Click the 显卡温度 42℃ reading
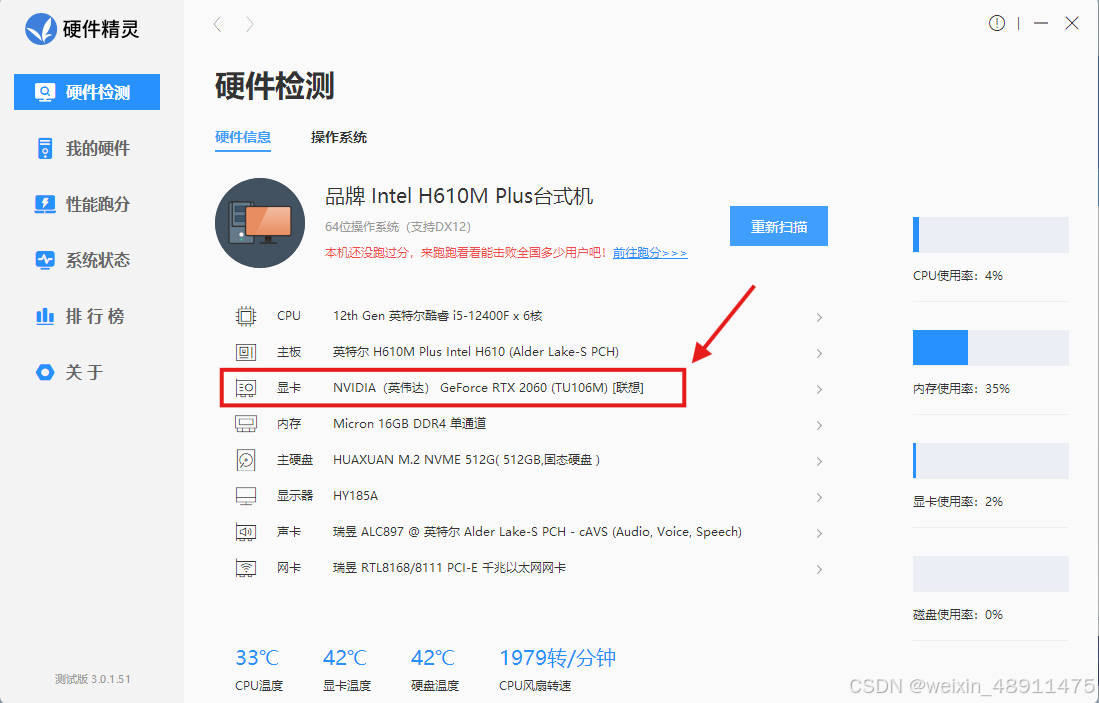1099x703 pixels. pyautogui.click(x=345, y=658)
